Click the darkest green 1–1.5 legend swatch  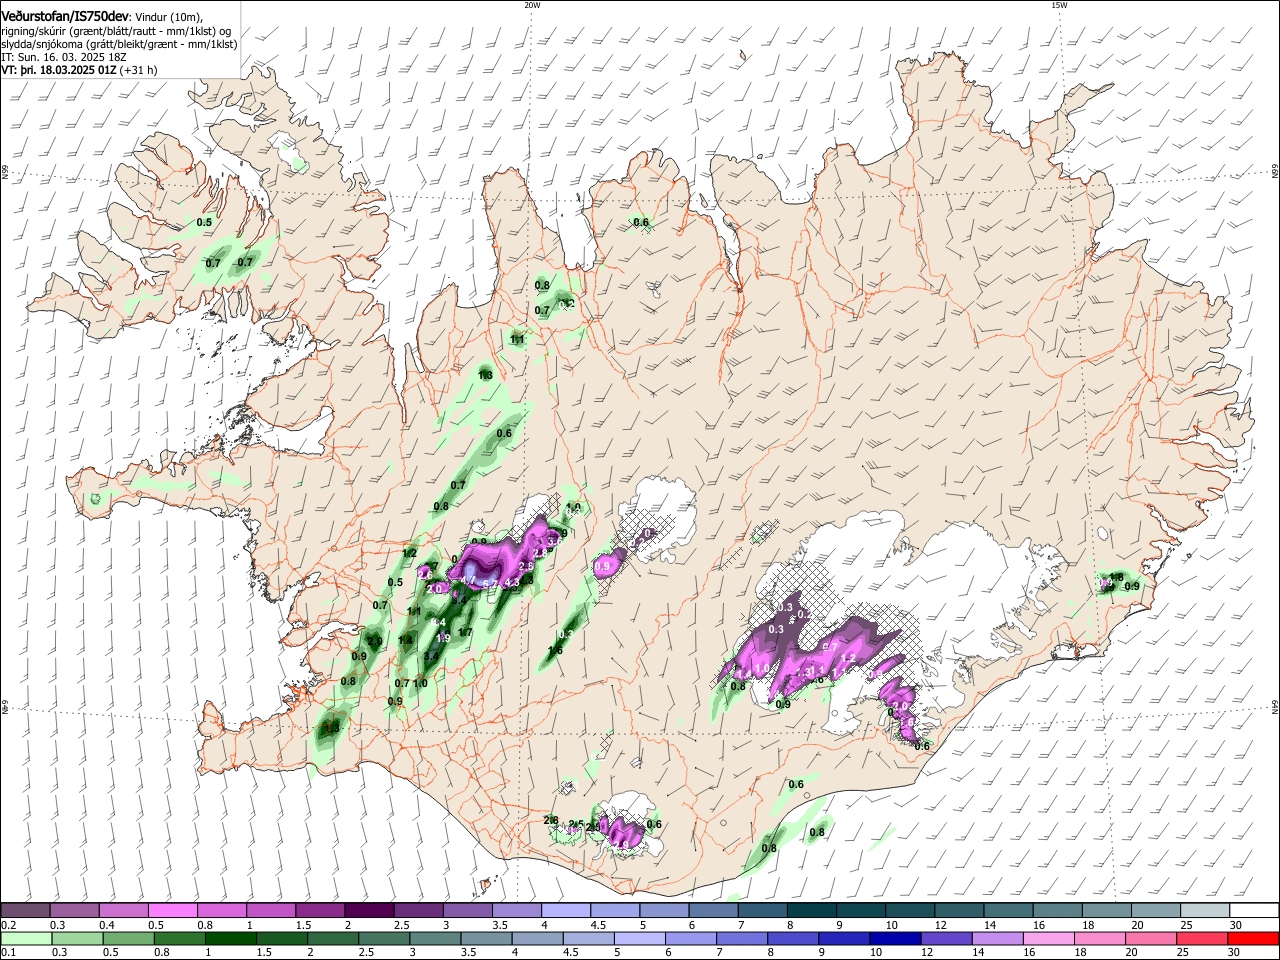click(230, 938)
